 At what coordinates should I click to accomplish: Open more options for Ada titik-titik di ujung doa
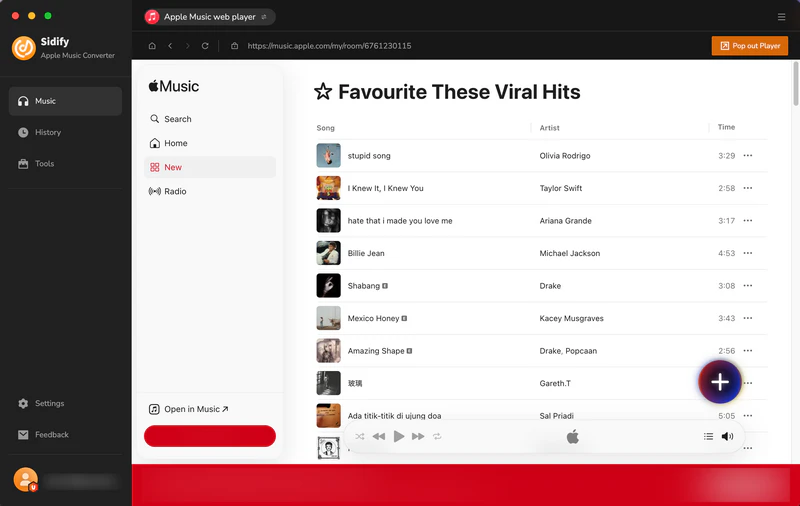coord(748,416)
